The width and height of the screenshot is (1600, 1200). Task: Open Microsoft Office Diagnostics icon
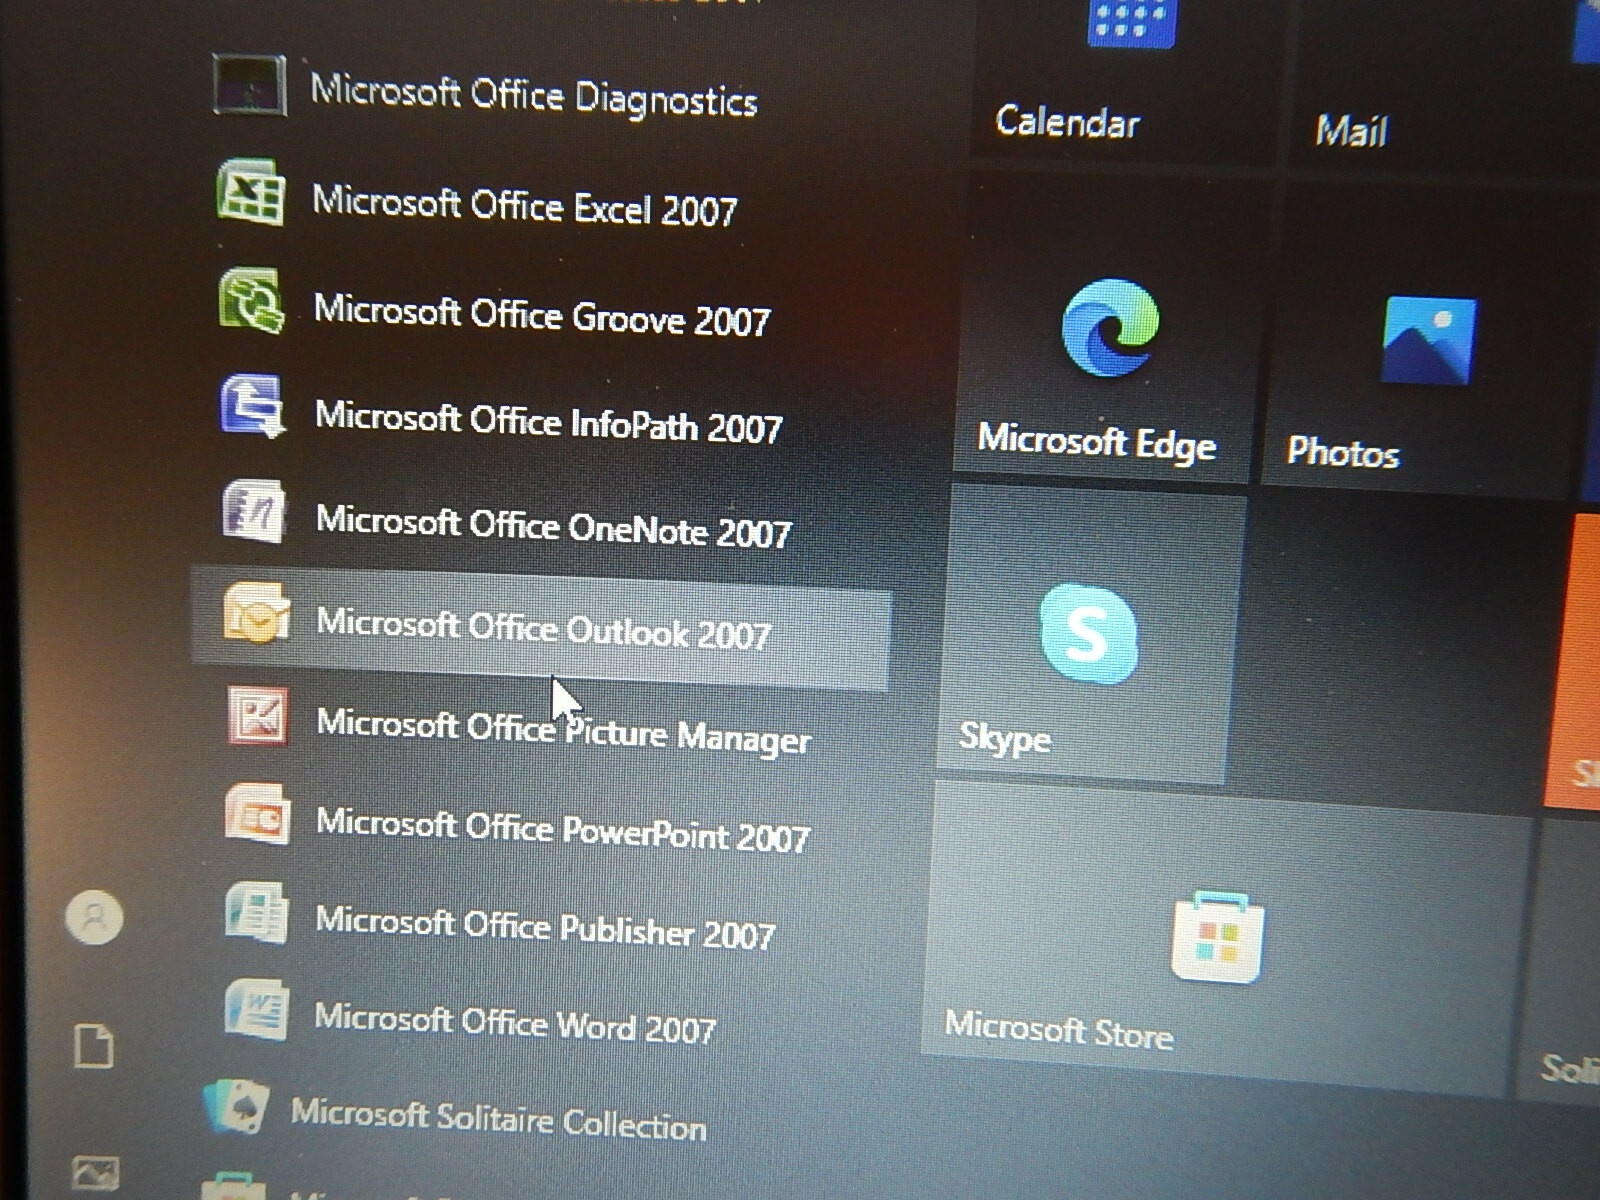pos(250,85)
